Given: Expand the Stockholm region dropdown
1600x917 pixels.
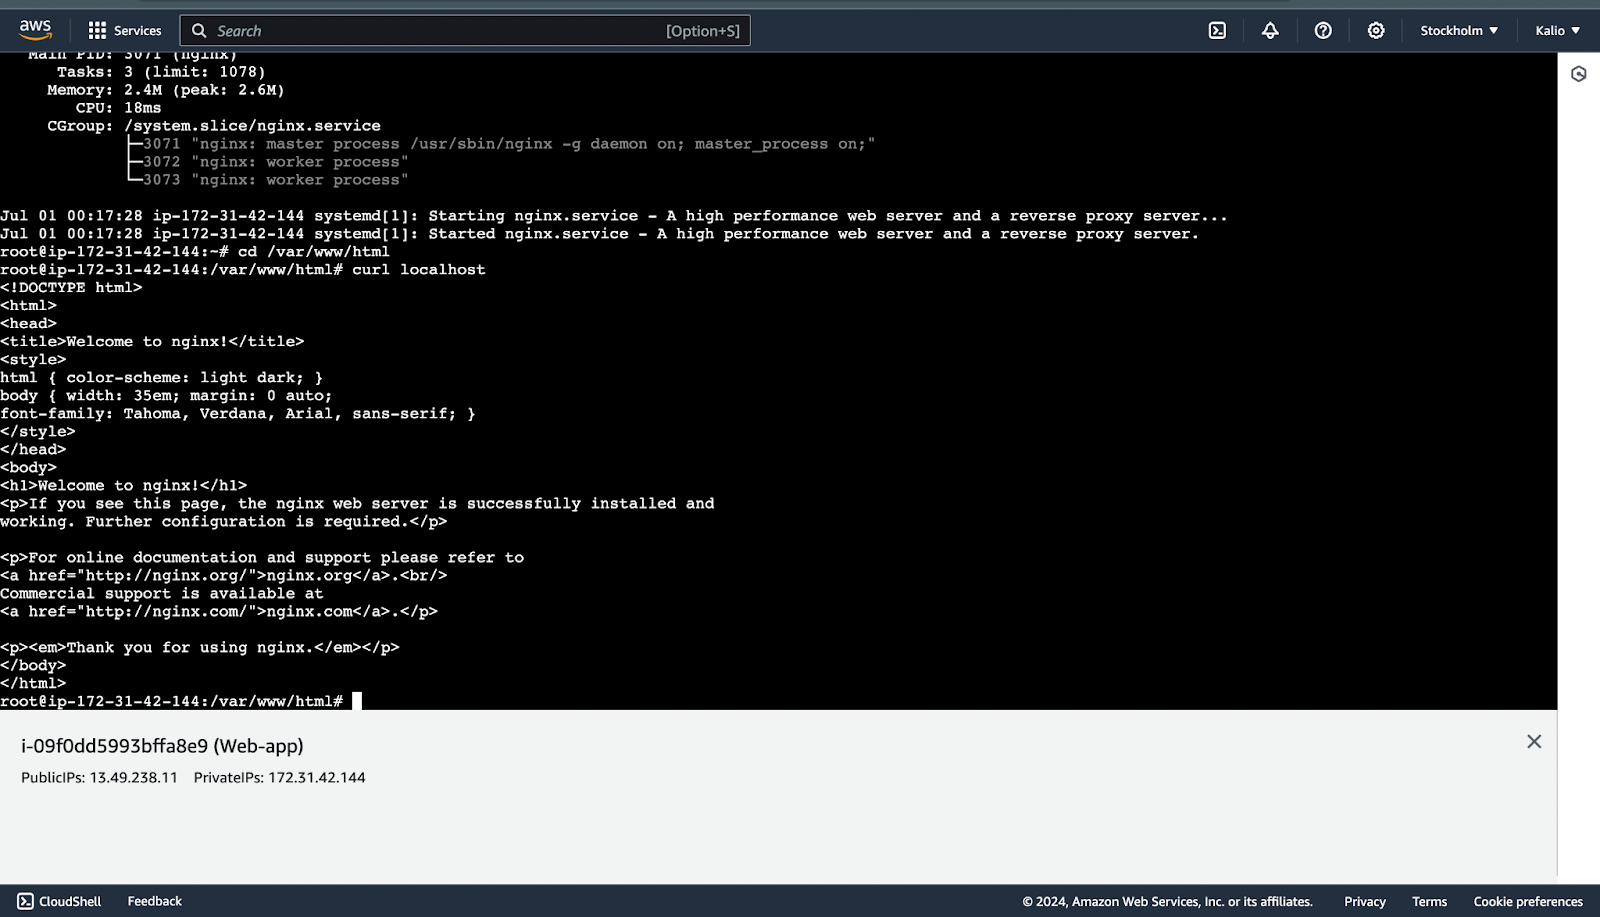Looking at the screenshot, I should point(1459,31).
